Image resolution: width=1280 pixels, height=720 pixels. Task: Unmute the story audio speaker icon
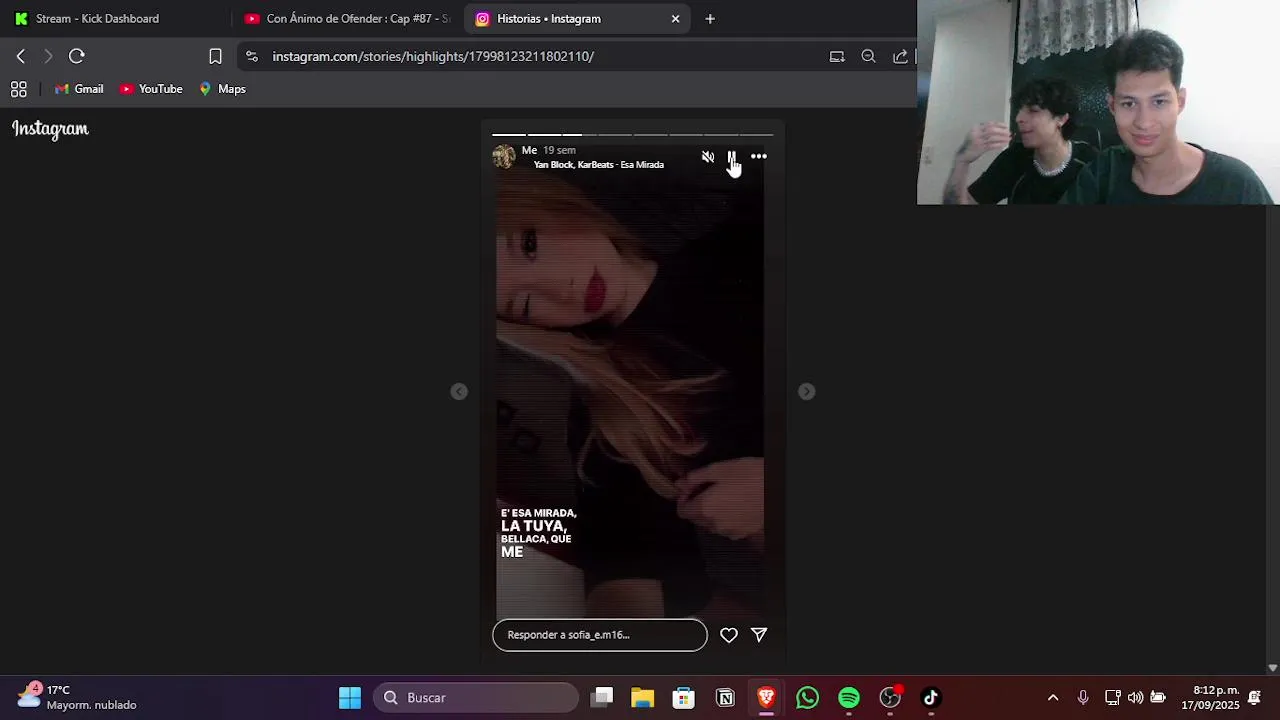tap(708, 157)
